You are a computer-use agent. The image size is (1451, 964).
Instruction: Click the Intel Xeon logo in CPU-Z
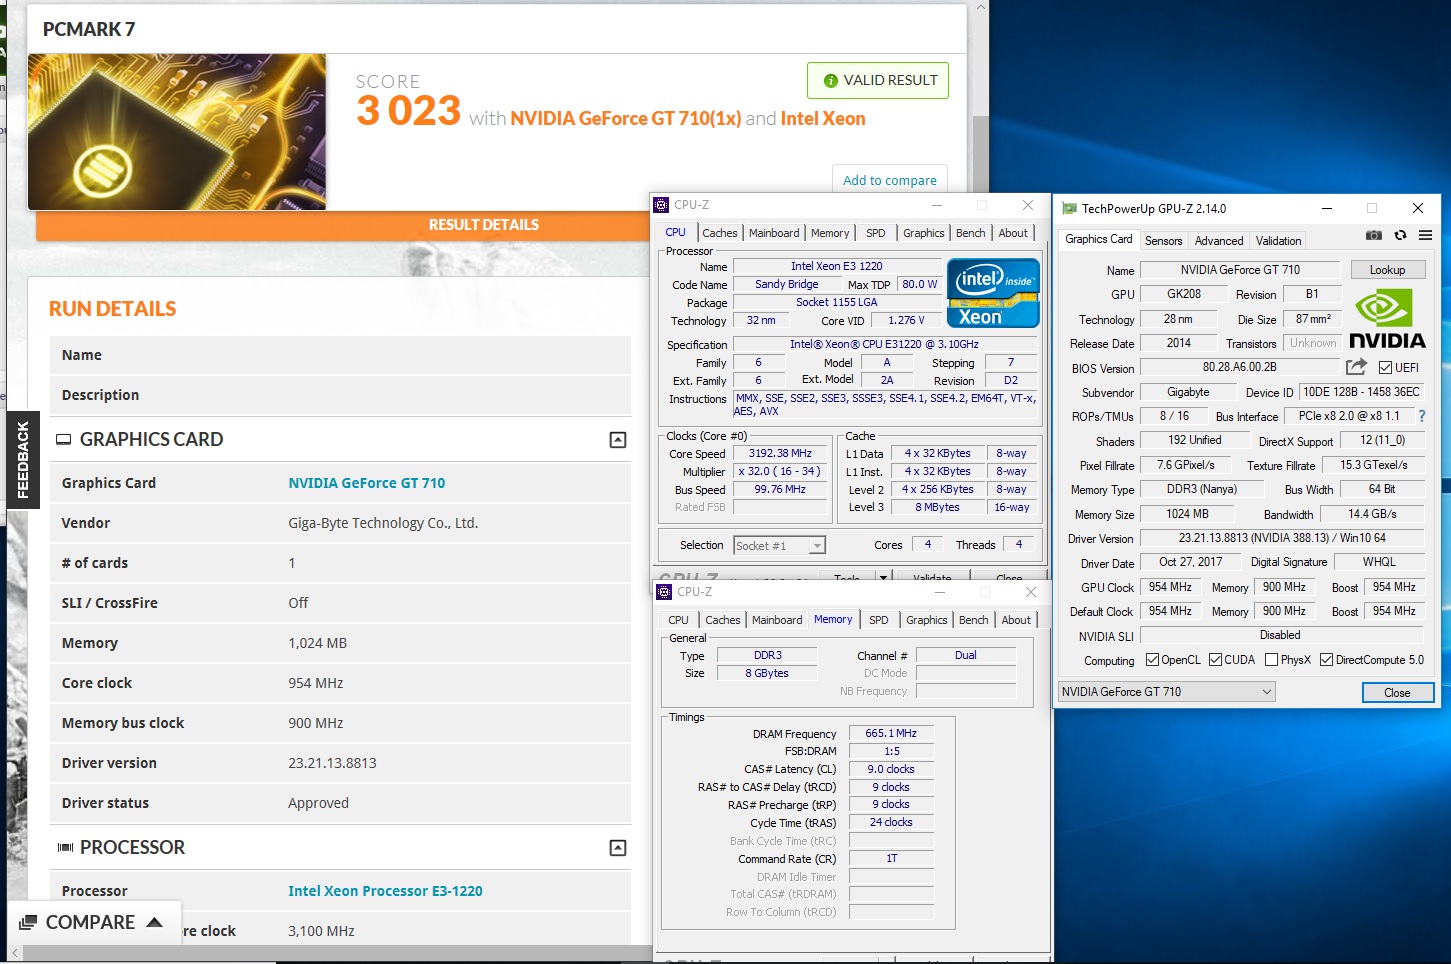993,293
